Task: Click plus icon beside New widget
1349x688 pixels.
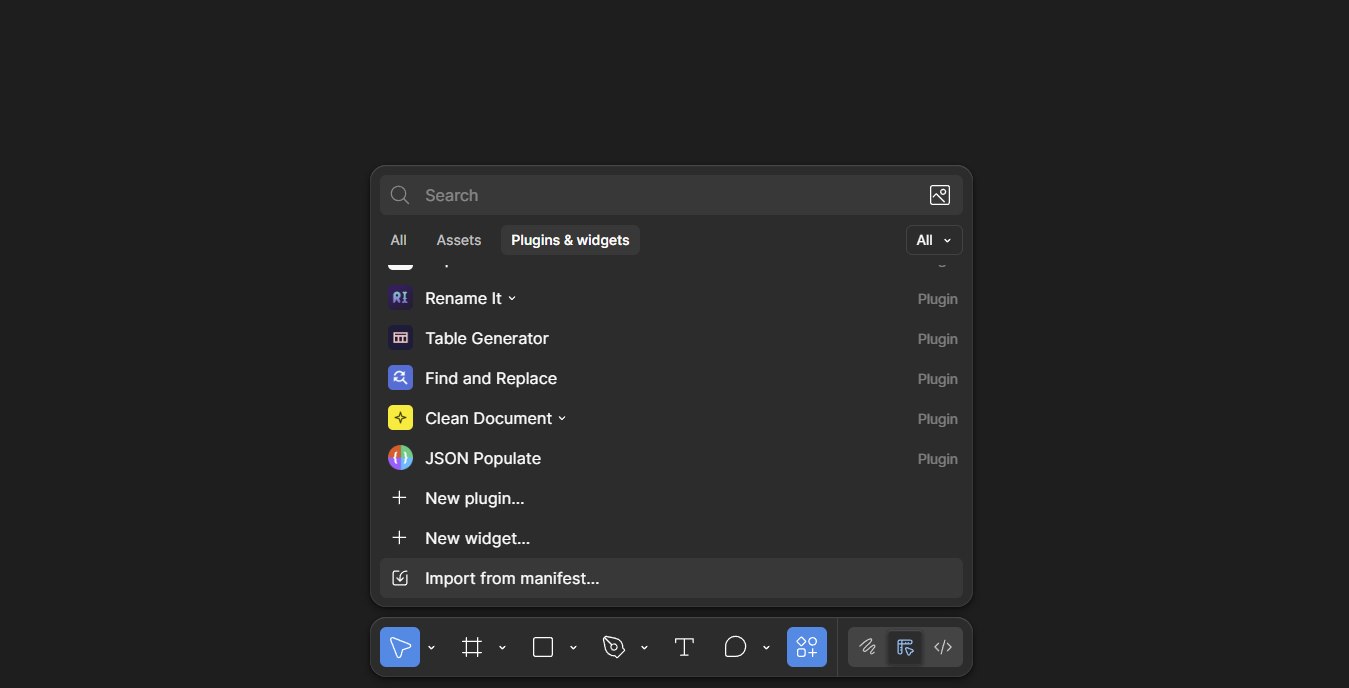Action: coord(399,538)
